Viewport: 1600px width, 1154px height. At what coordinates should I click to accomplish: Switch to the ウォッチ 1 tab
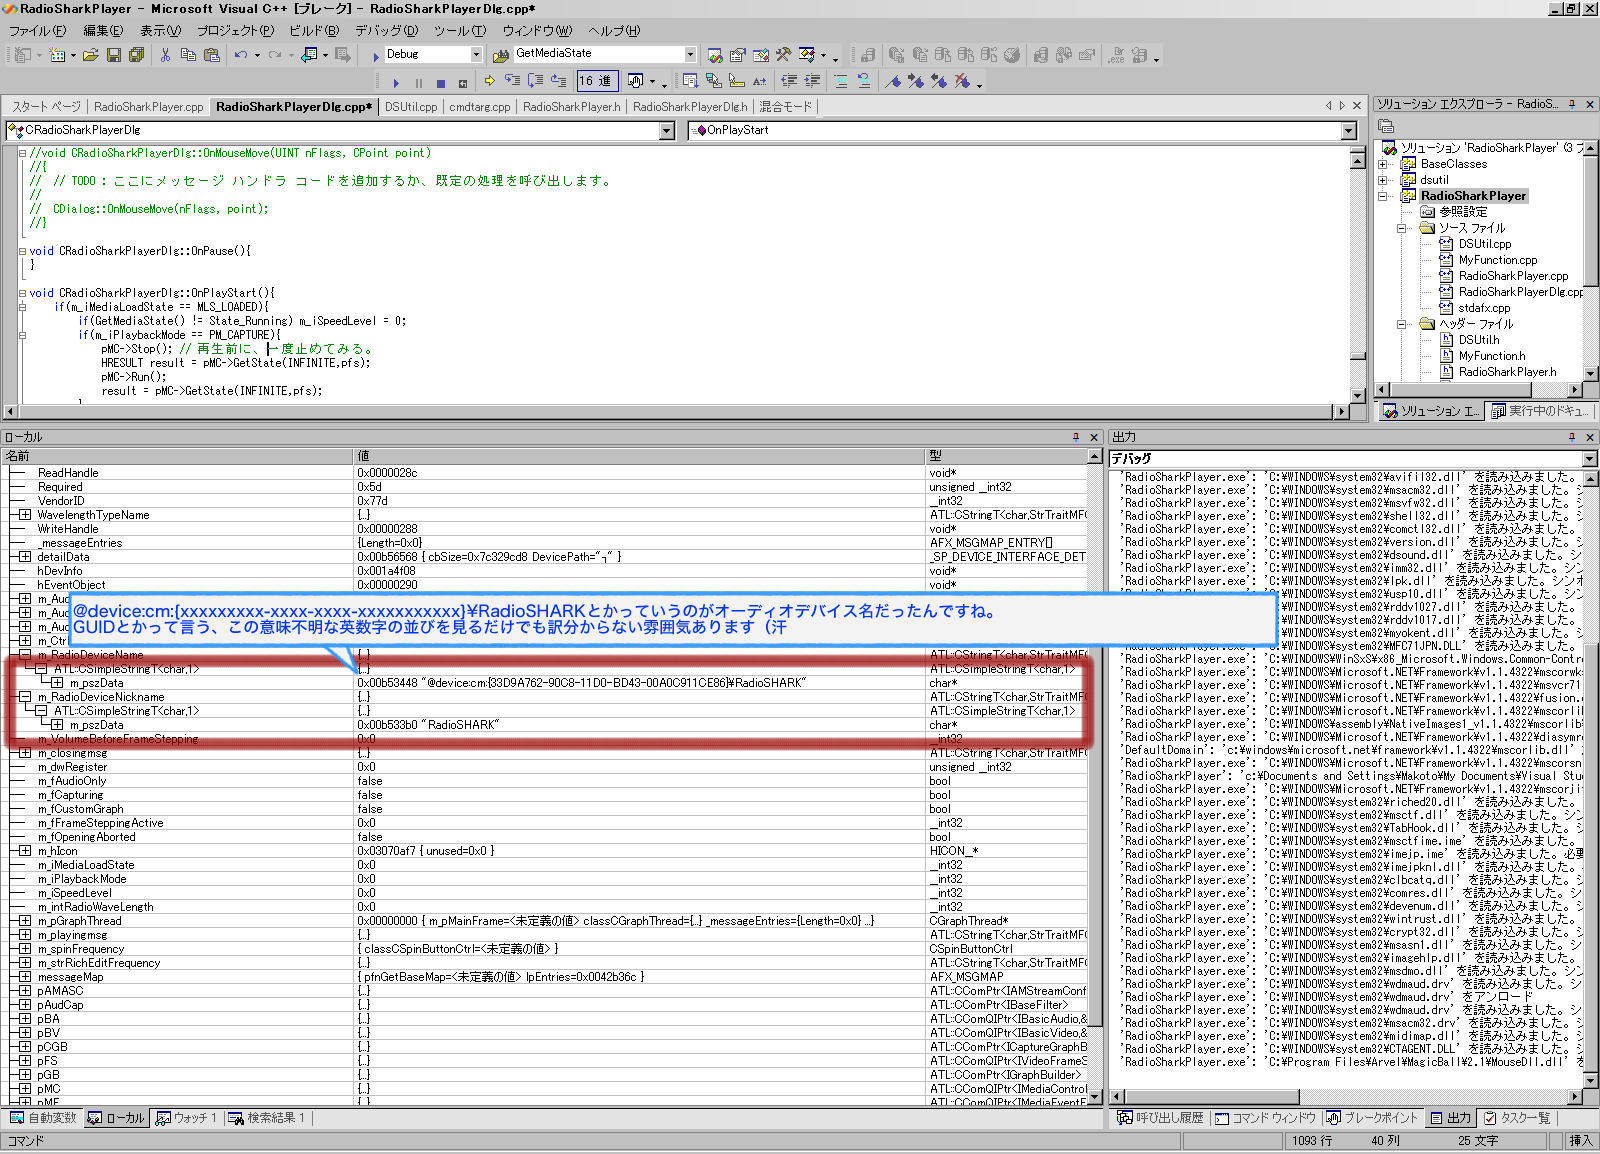point(186,1118)
